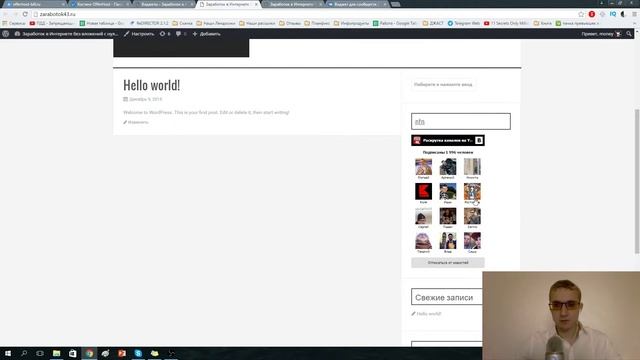Open the Chrome menu icon beside the extensions
This screenshot has width=640, height=360.
[x=634, y=14]
